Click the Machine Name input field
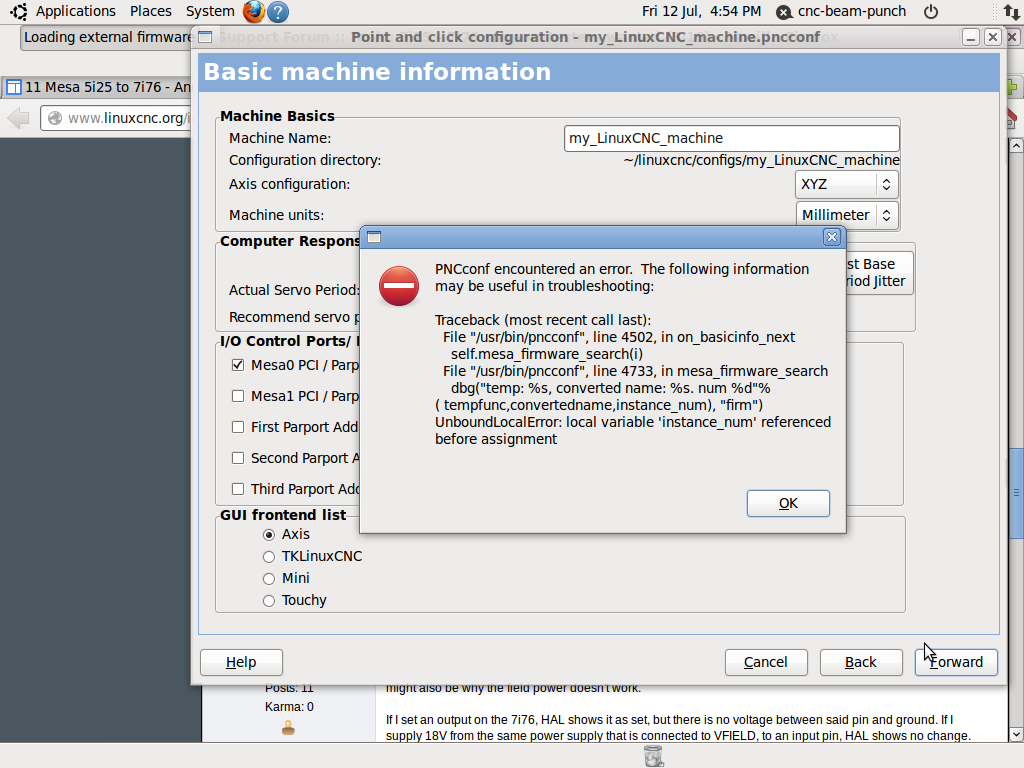Viewport: 1024px width, 768px height. (731, 138)
